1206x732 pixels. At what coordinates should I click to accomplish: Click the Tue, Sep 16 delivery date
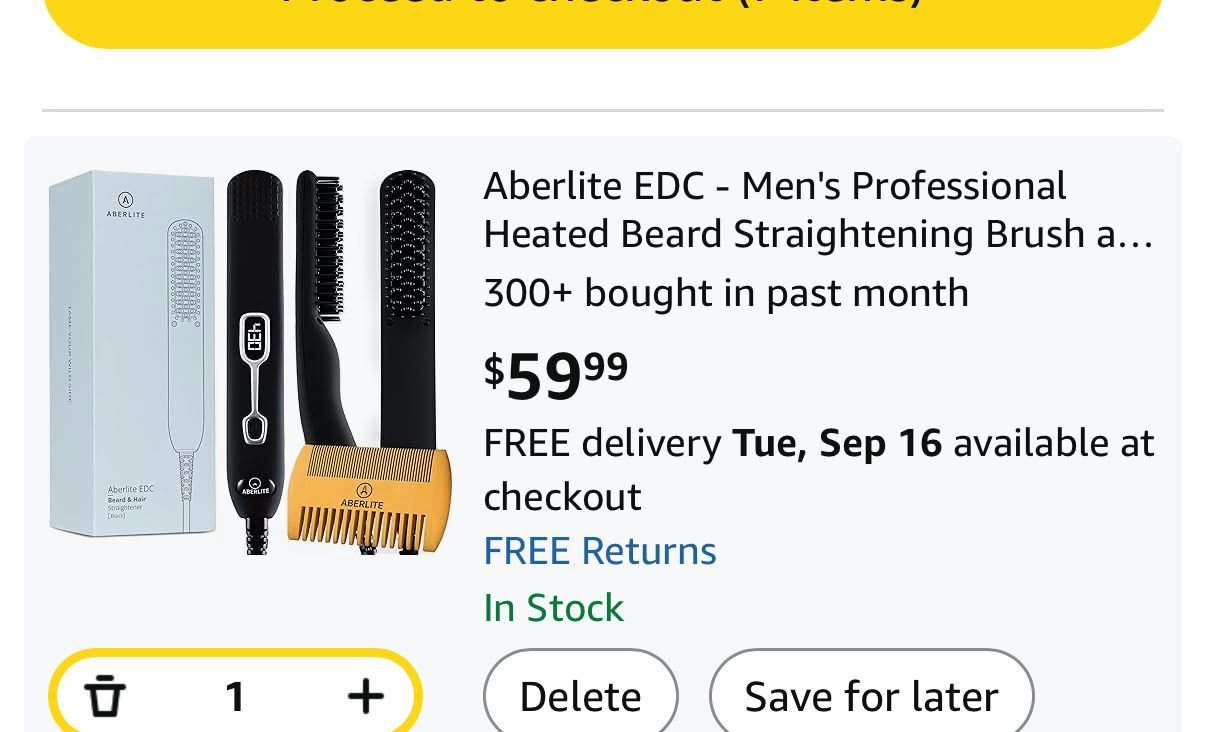(837, 443)
